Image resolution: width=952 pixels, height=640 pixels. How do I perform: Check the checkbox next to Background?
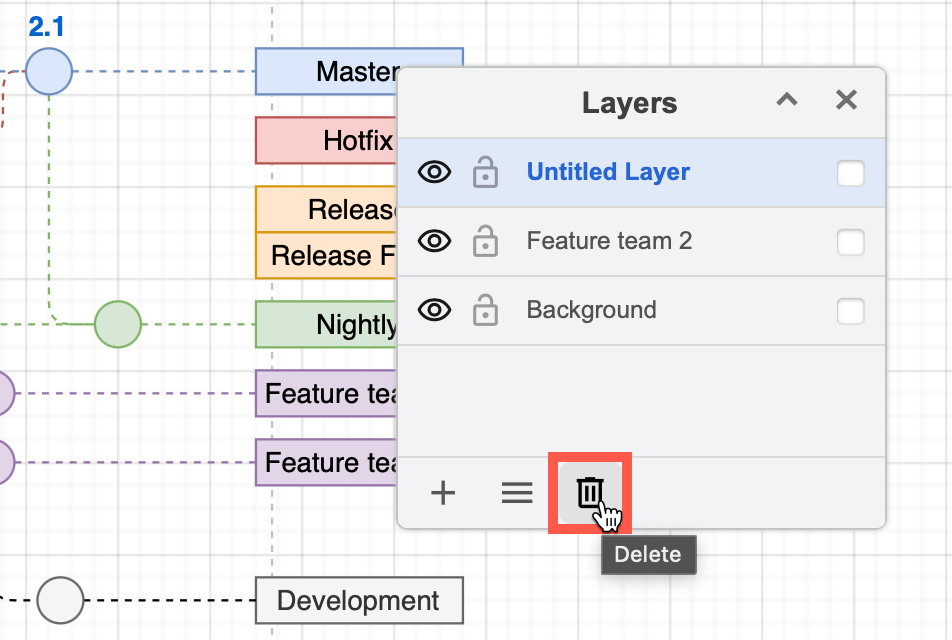pyautogui.click(x=850, y=310)
